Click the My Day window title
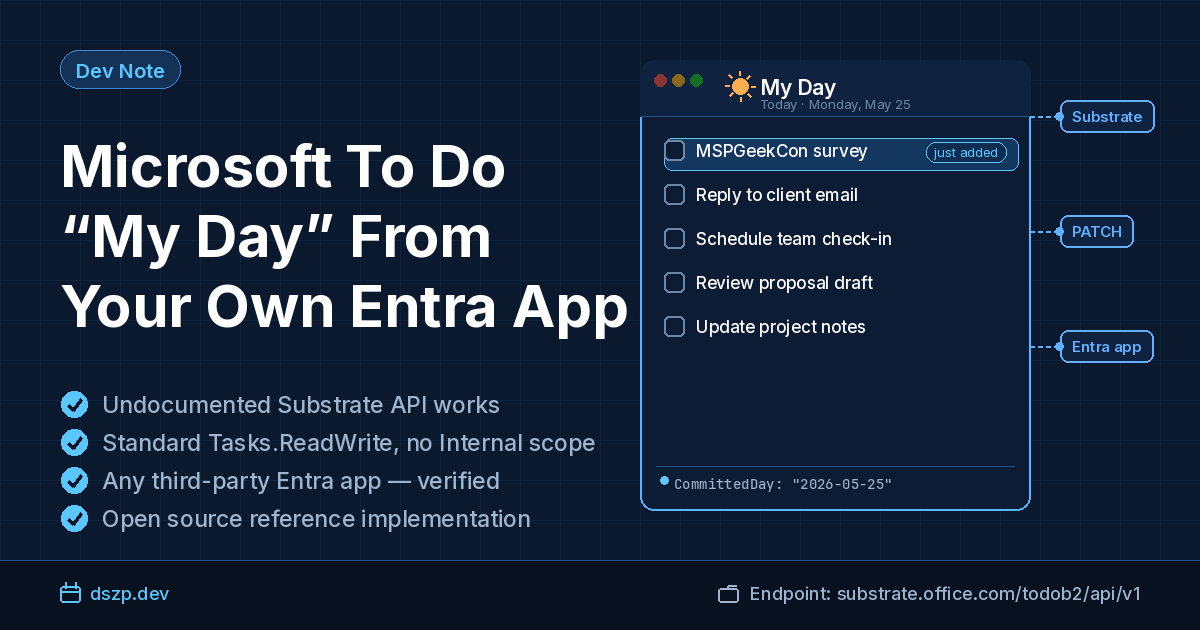 798,87
